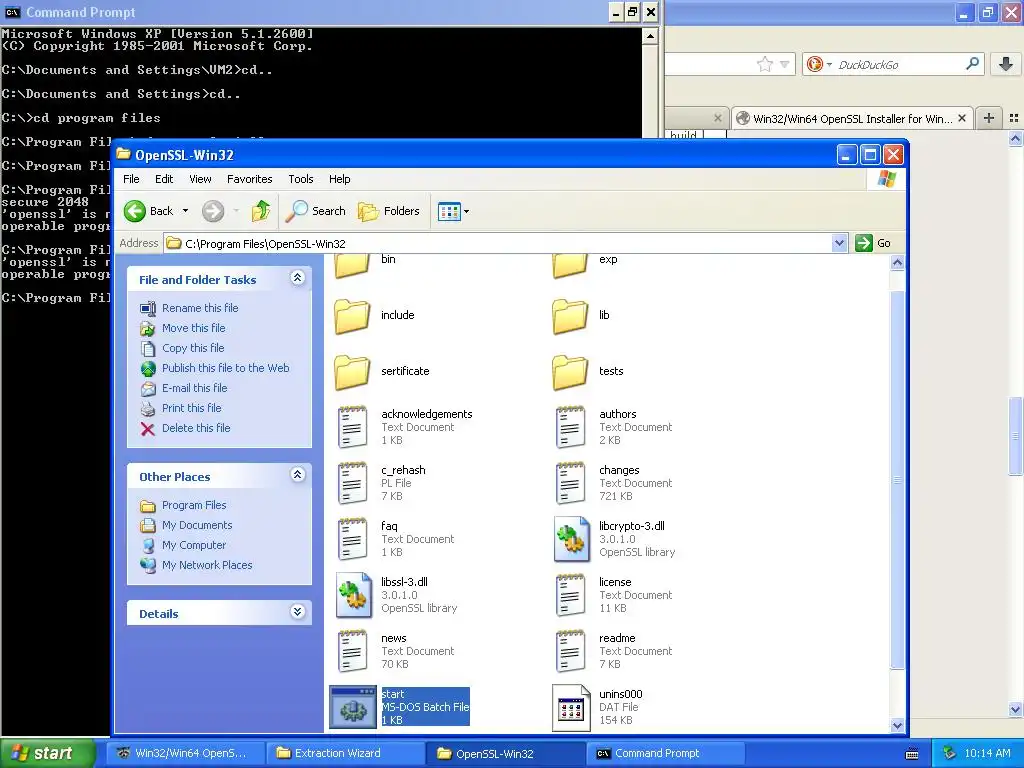Click Publish this file to the Web

pyautogui.click(x=225, y=368)
